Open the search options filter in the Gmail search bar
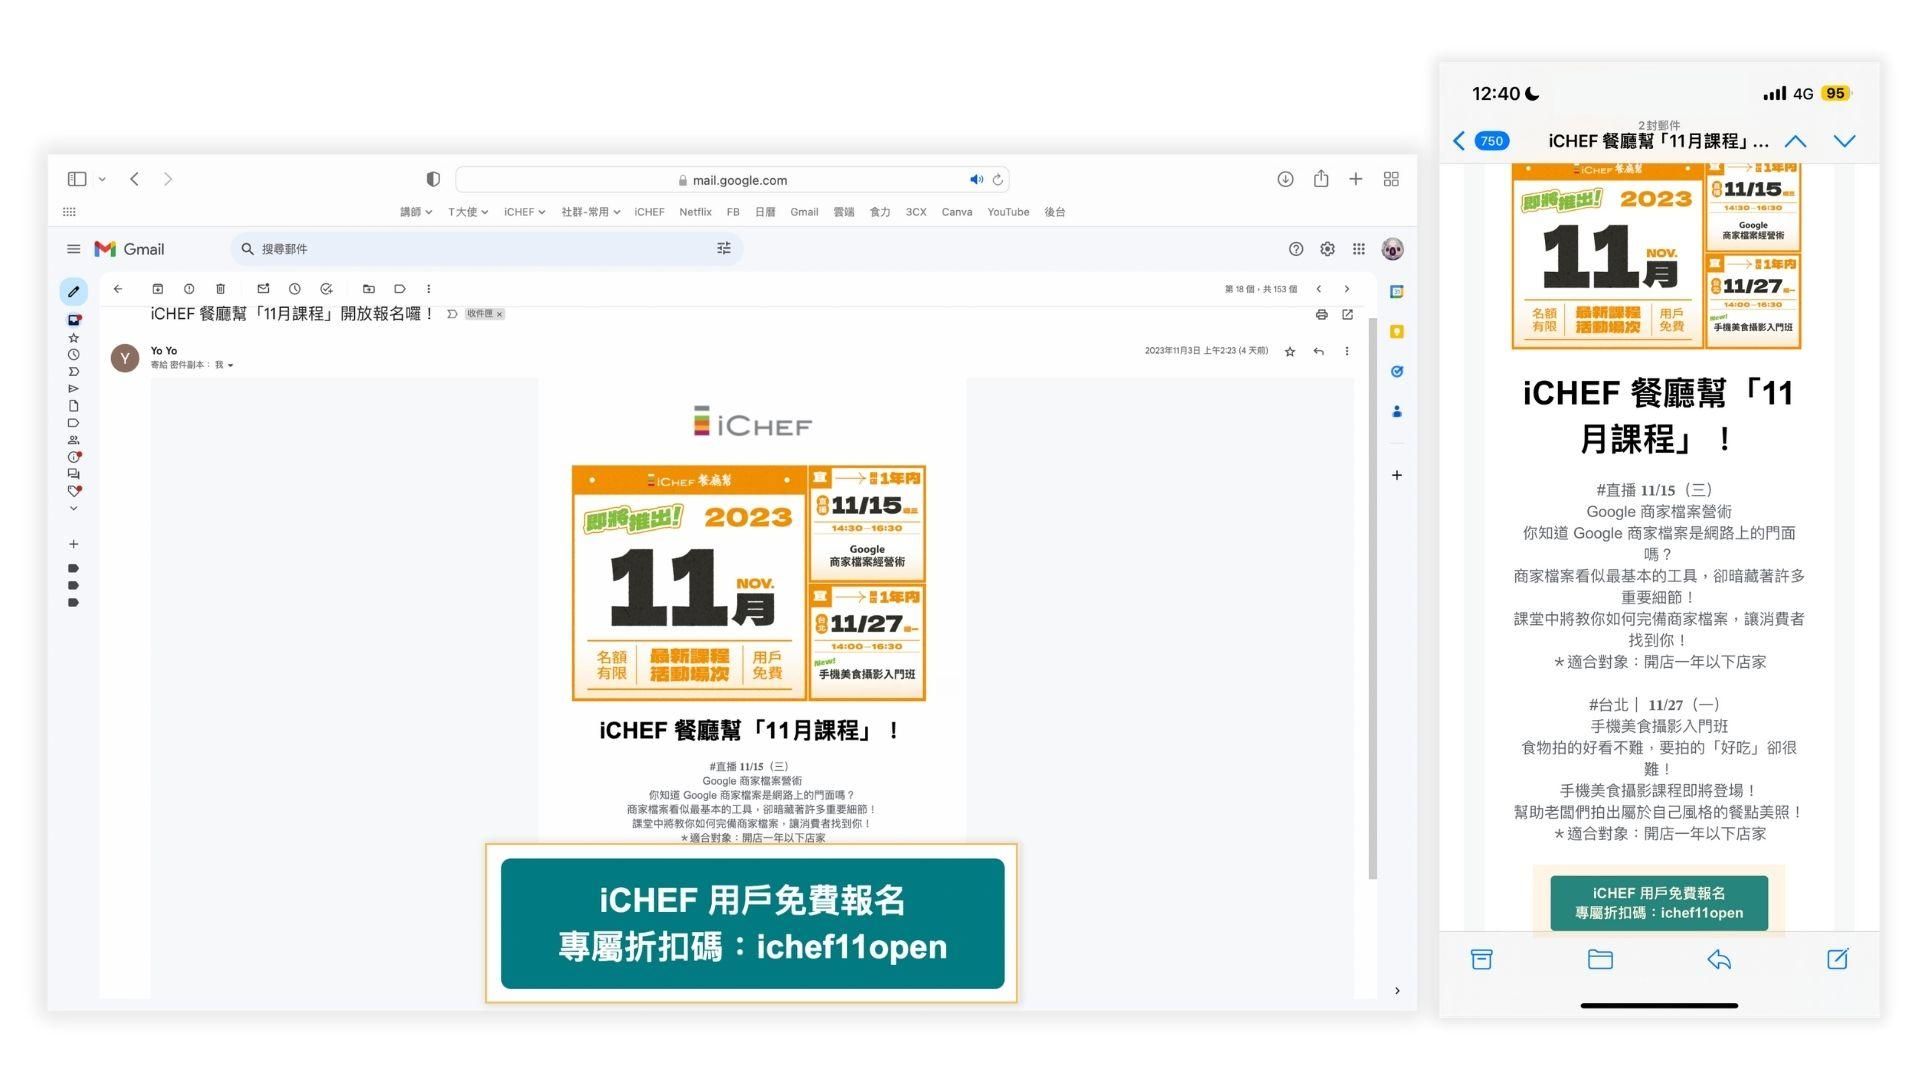The width and height of the screenshot is (1920, 1080). click(724, 249)
